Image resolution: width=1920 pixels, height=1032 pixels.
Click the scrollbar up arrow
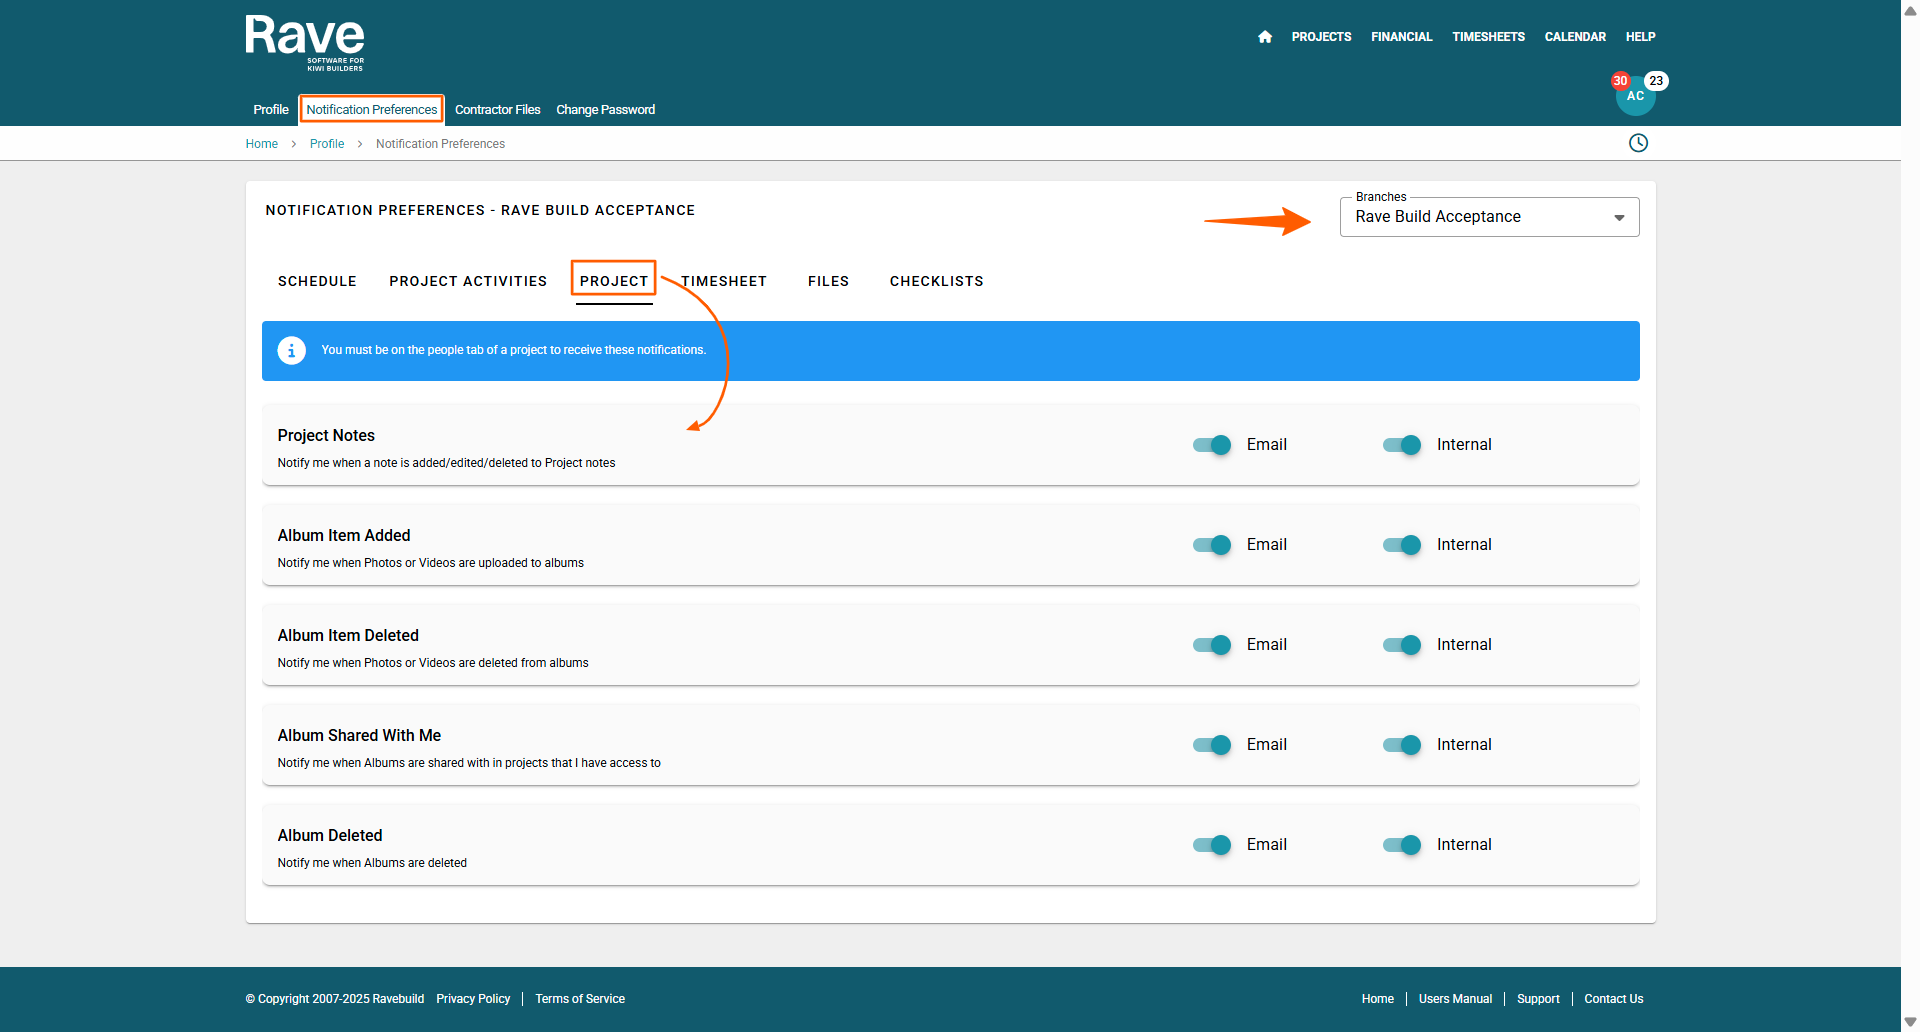tap(1910, 10)
